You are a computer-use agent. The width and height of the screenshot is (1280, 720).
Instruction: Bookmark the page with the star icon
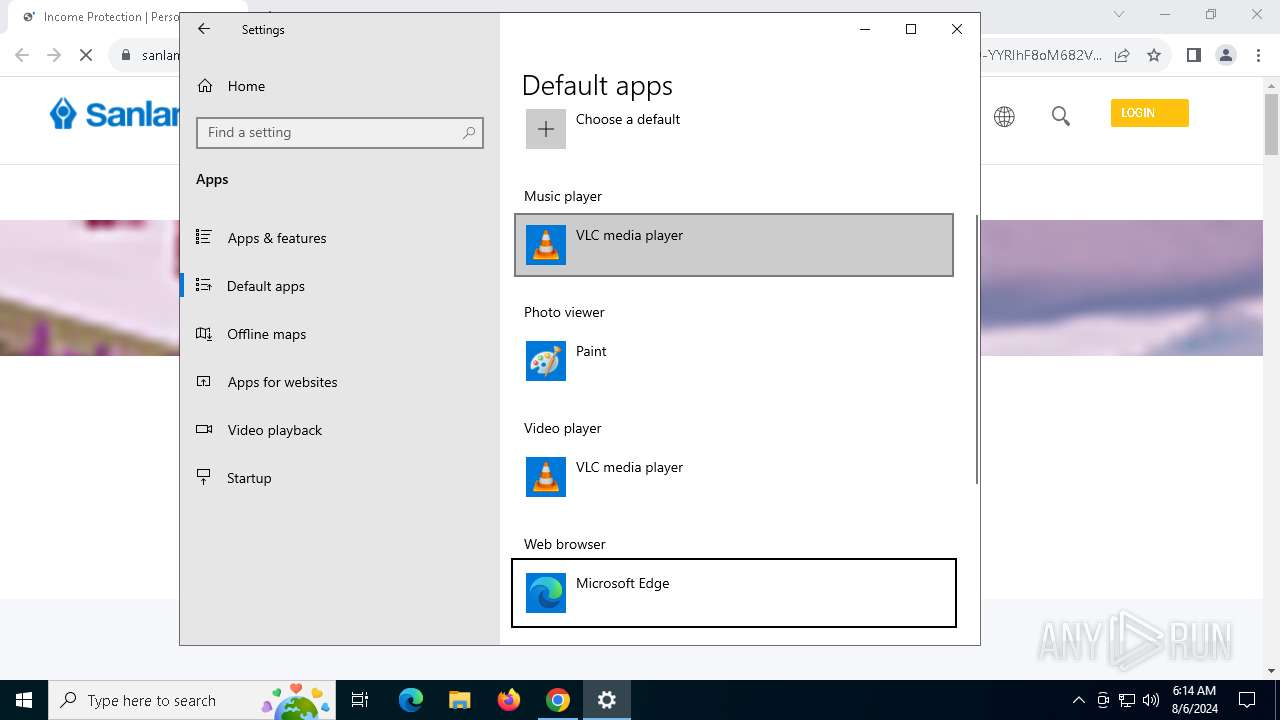coord(1154,55)
